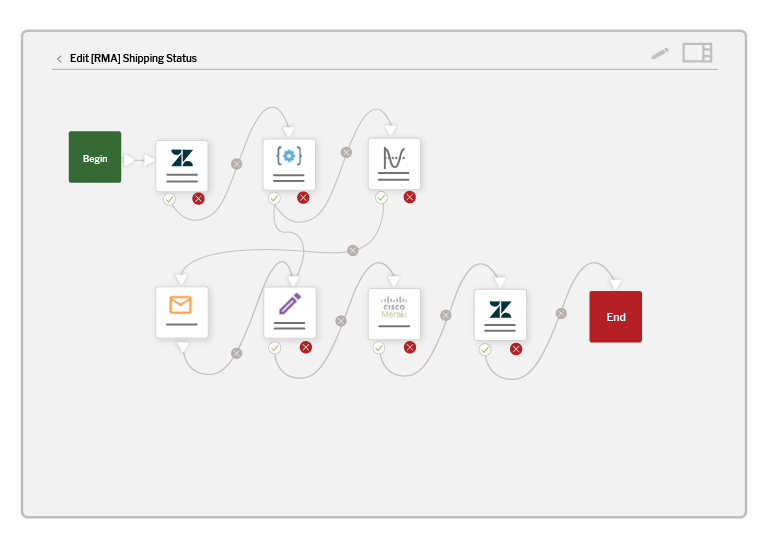Click red failure X under script node
The image size is (768, 548).
coord(303,197)
